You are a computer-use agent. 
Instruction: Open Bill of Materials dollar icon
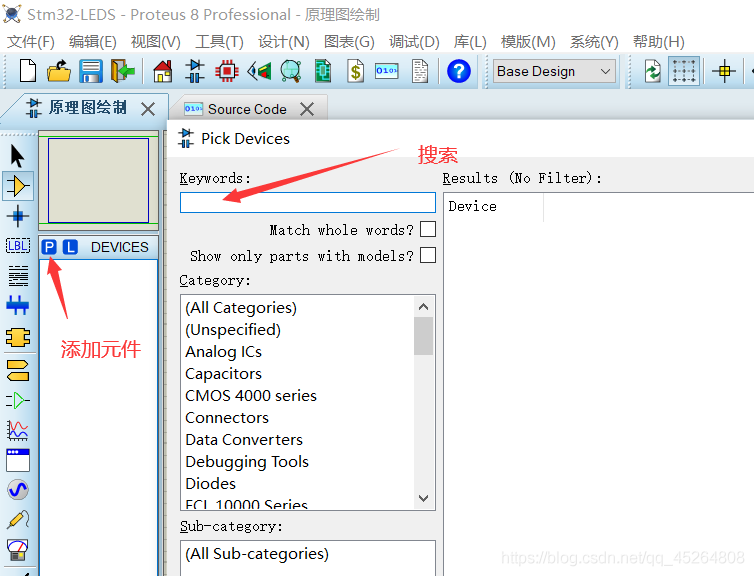pos(355,71)
